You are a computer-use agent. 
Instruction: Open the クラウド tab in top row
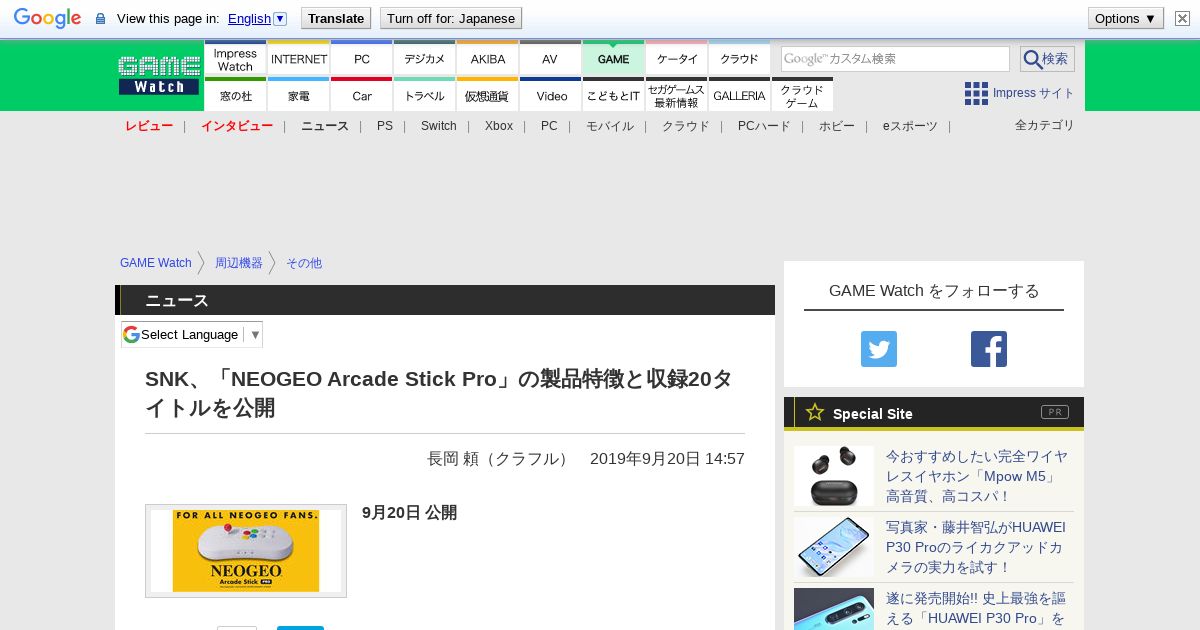point(740,60)
